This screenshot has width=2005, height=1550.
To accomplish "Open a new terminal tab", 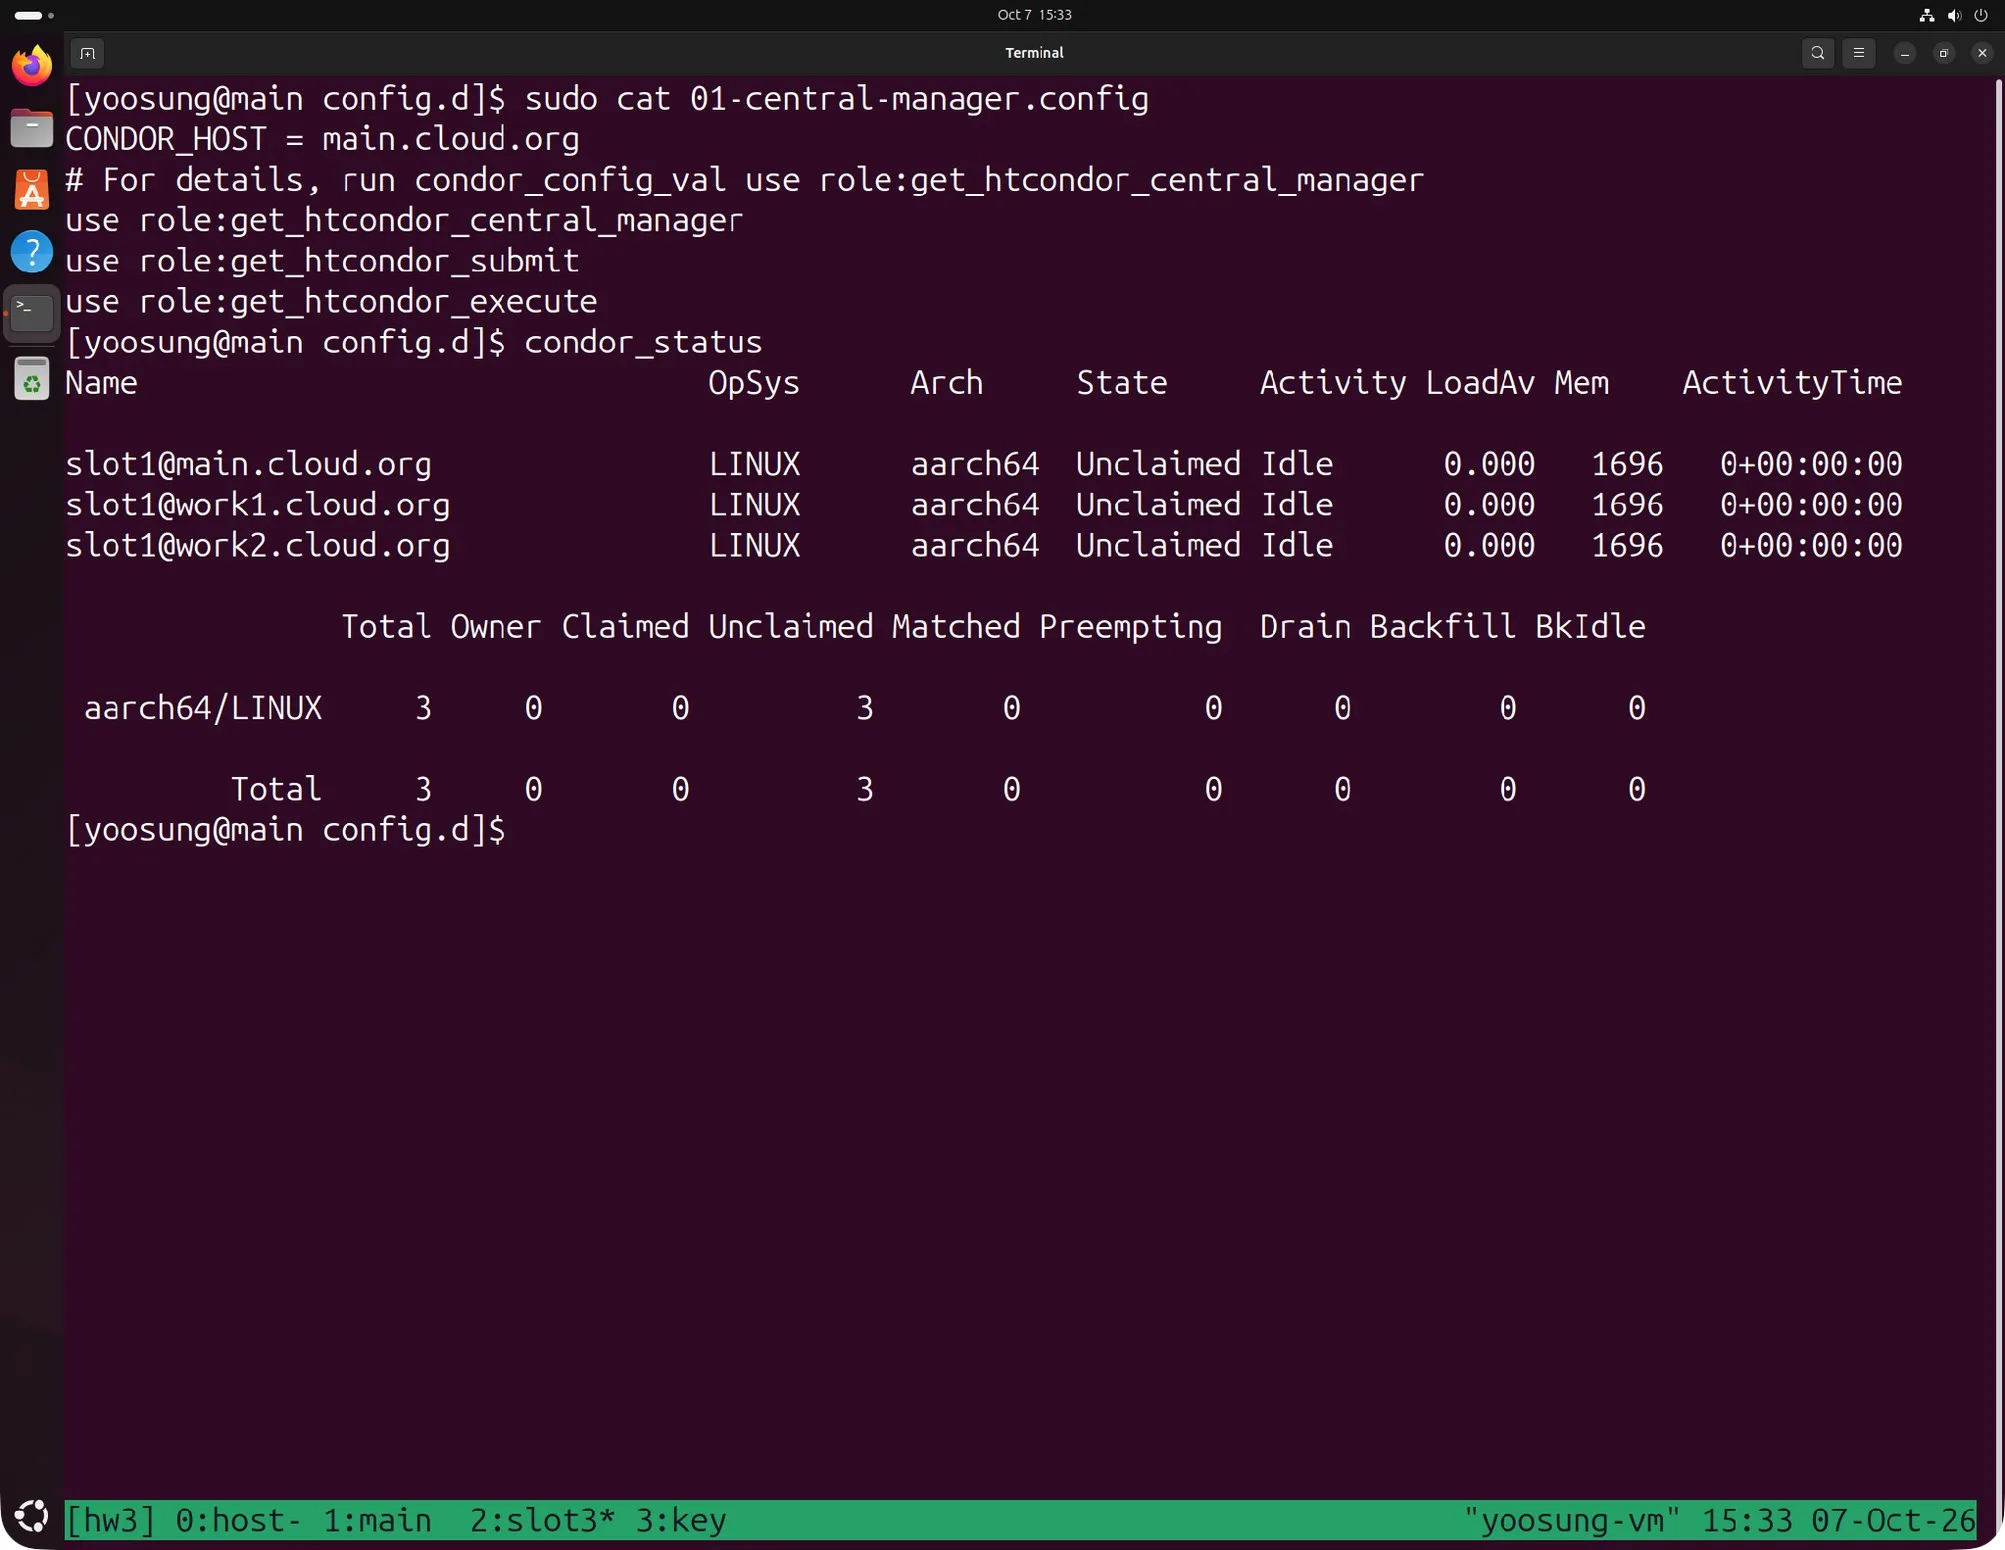I will 88,53.
